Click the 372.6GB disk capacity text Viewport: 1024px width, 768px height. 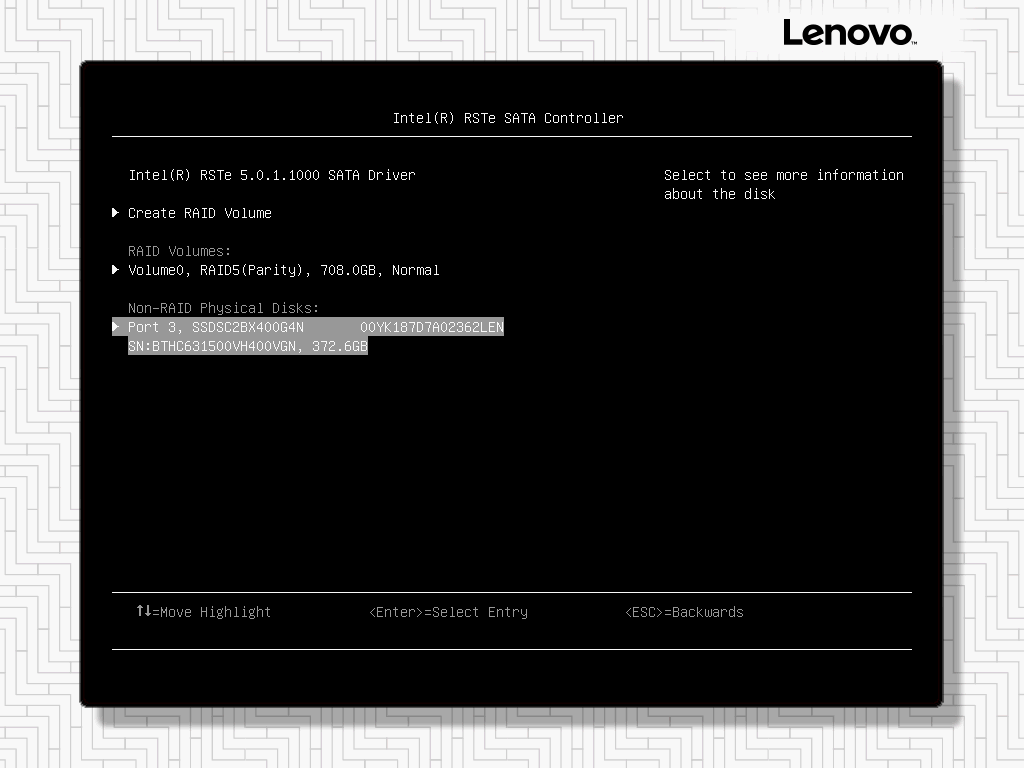tap(340, 346)
